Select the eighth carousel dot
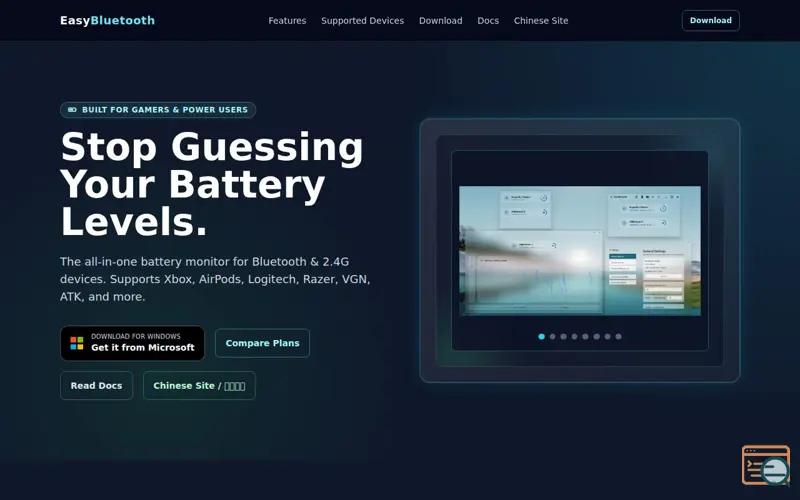800x500 pixels. point(618,336)
